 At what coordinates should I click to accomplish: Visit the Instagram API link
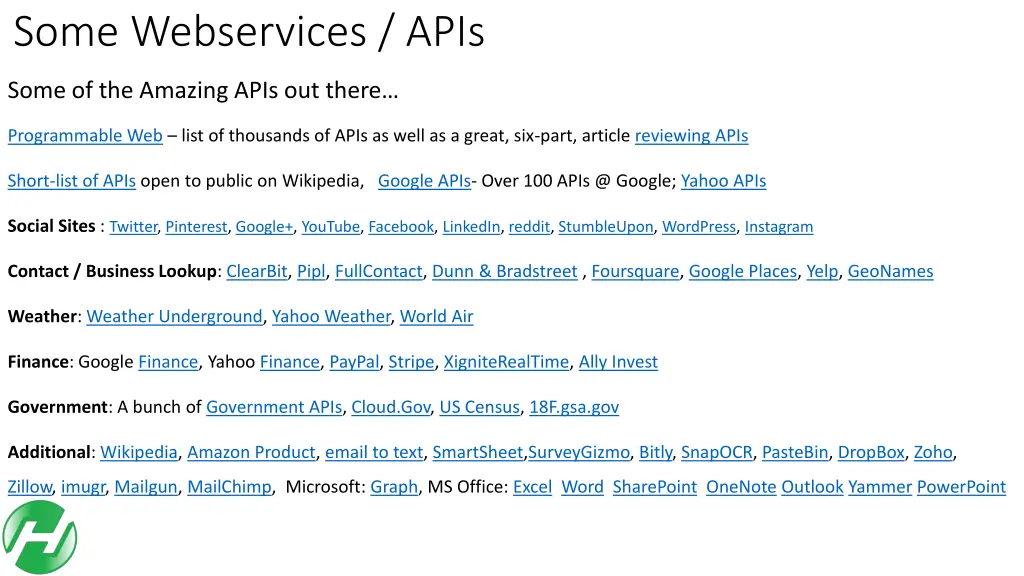(x=778, y=227)
